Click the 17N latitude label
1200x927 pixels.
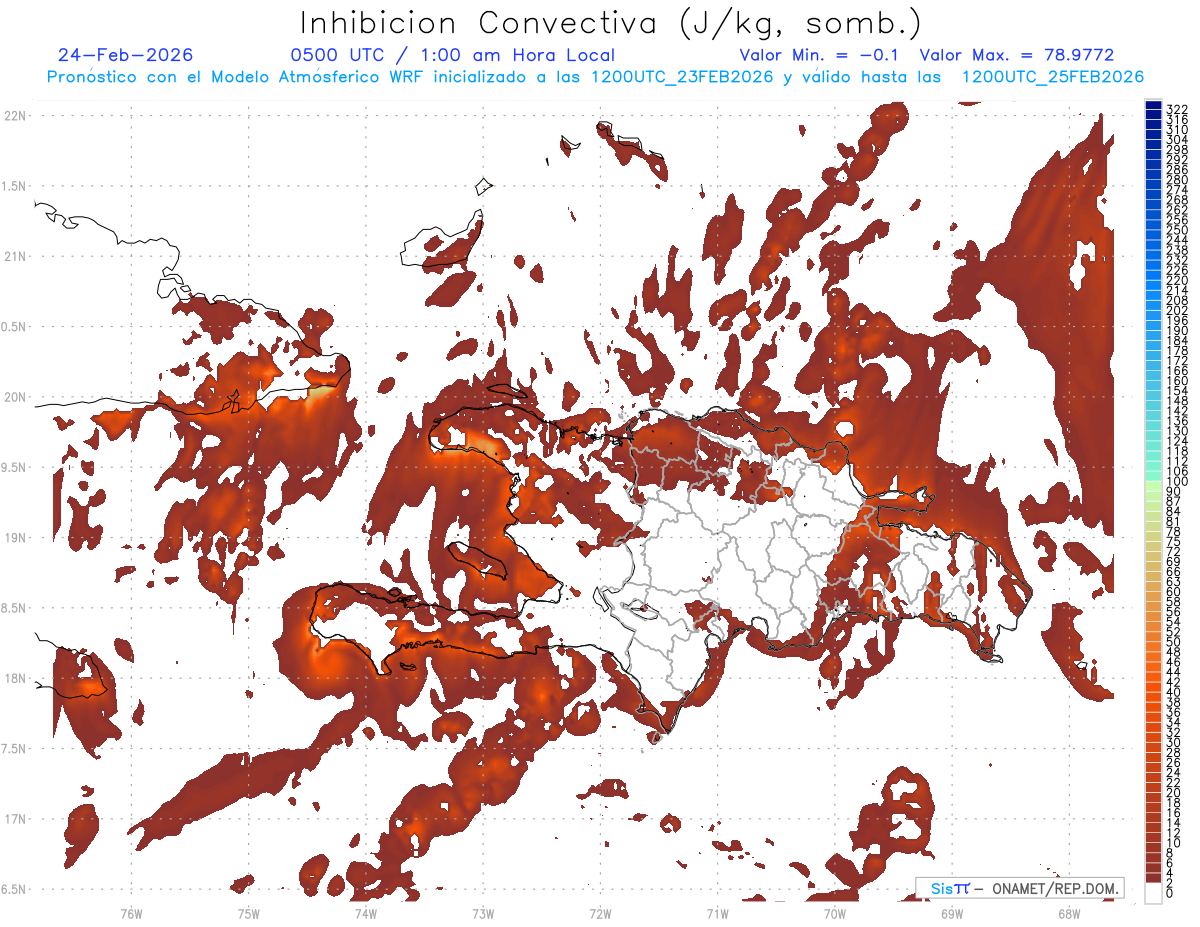14,819
